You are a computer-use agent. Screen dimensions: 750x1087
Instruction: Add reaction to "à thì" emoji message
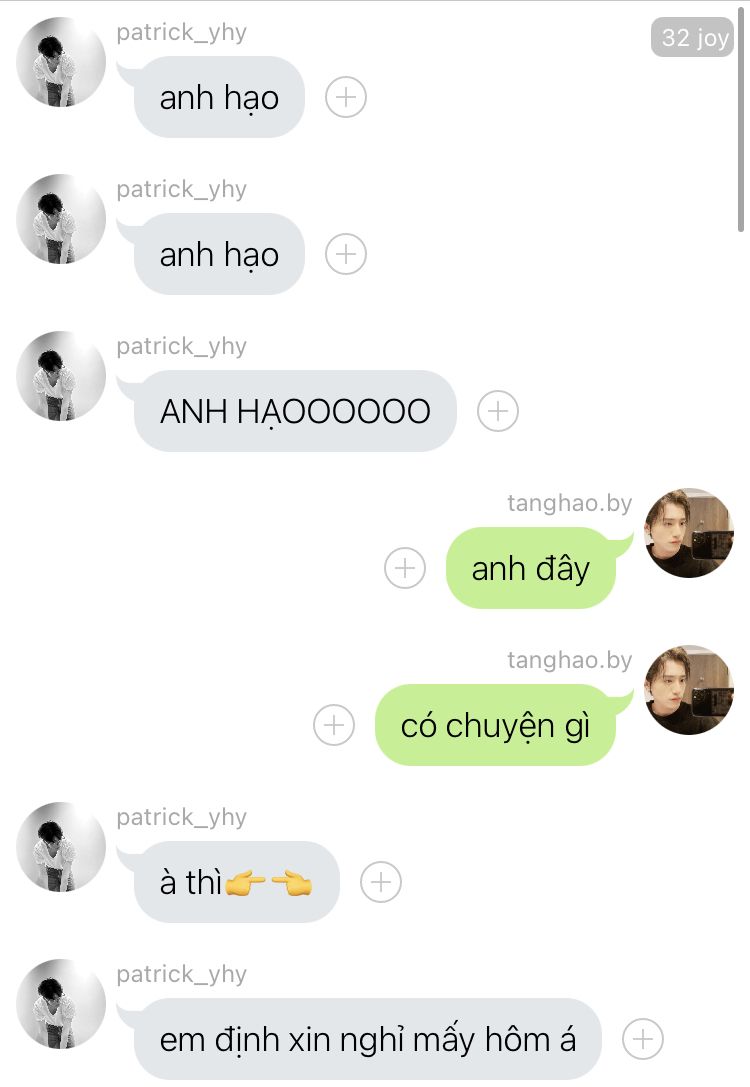click(381, 882)
